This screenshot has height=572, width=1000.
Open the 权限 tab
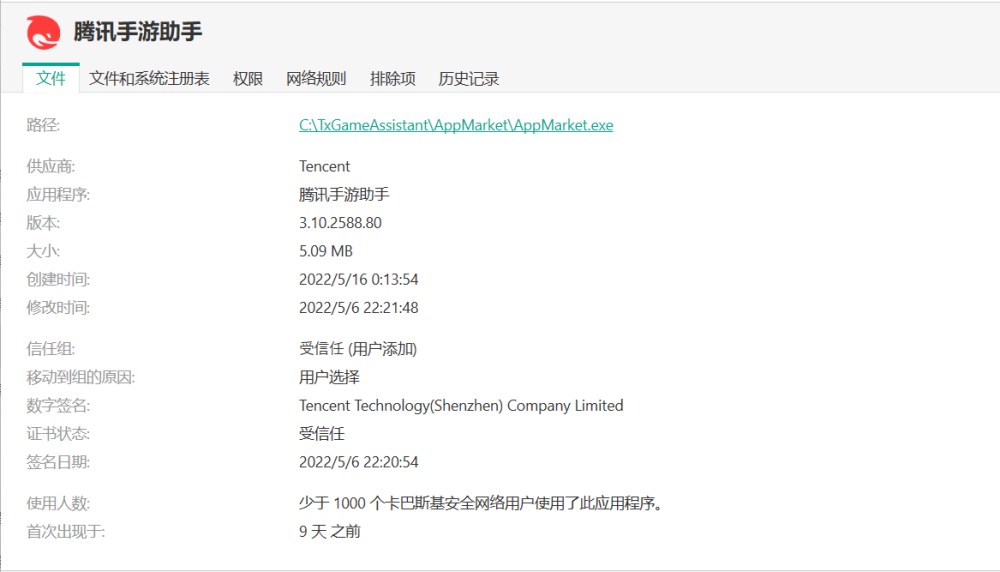point(248,78)
